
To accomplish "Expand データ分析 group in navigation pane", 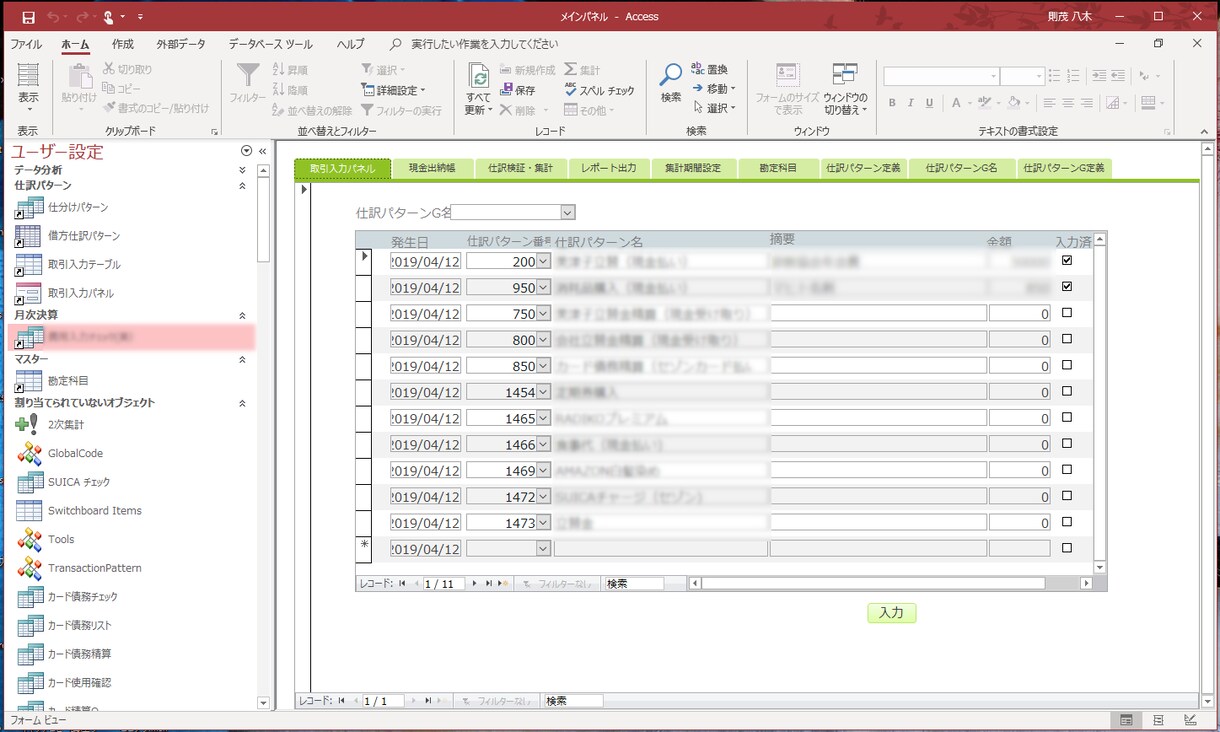I will [242, 170].
